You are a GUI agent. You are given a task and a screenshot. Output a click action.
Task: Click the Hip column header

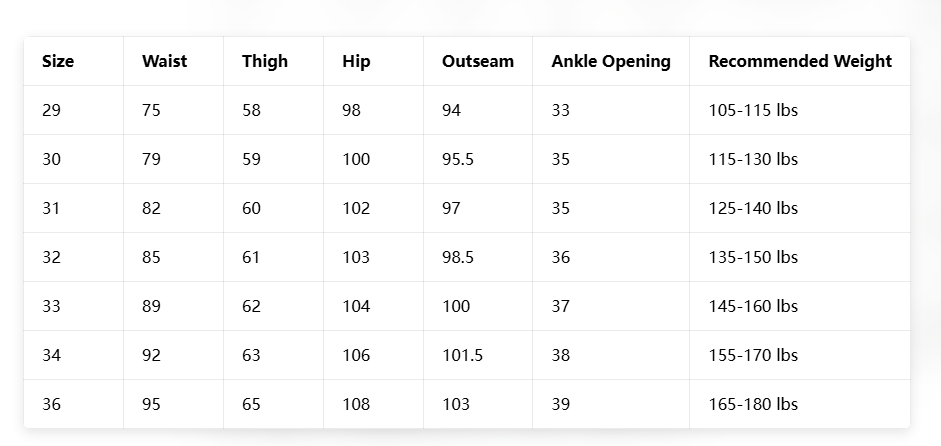tap(356, 61)
